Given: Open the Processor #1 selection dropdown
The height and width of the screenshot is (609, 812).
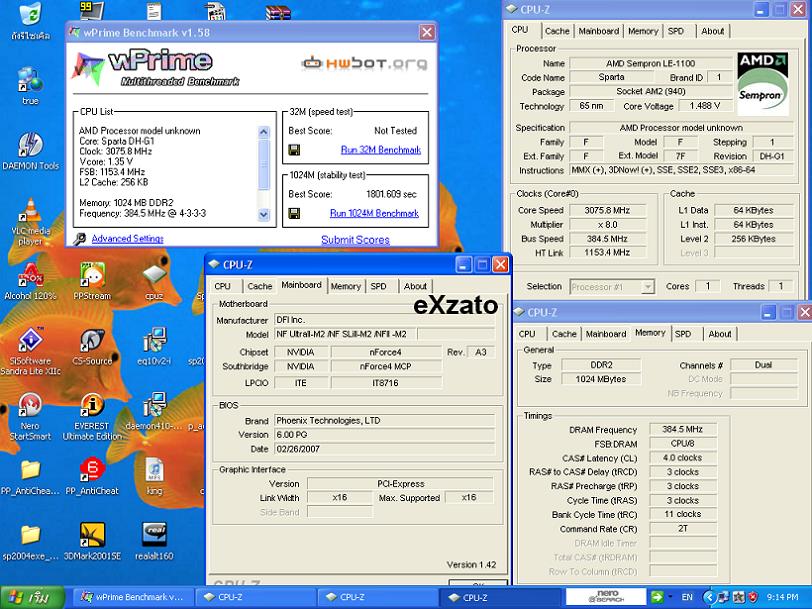Looking at the screenshot, I should 647,286.
